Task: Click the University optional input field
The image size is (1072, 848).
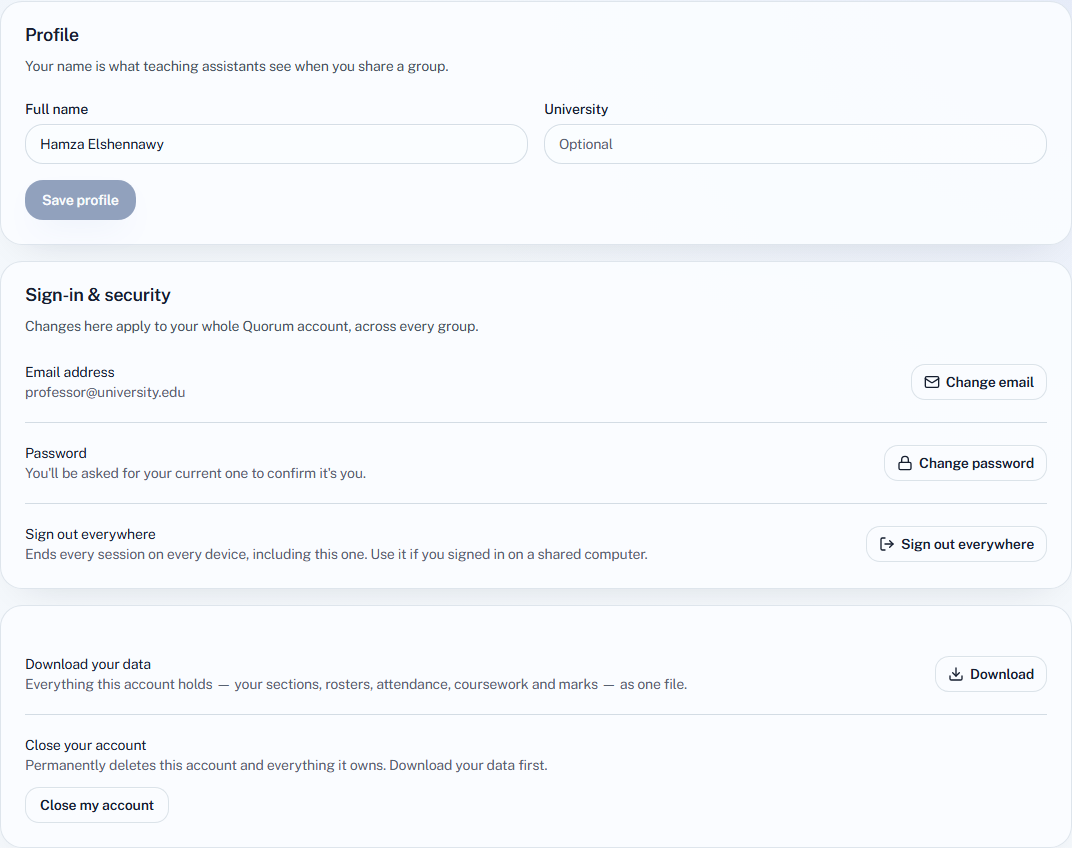Action: (x=795, y=144)
